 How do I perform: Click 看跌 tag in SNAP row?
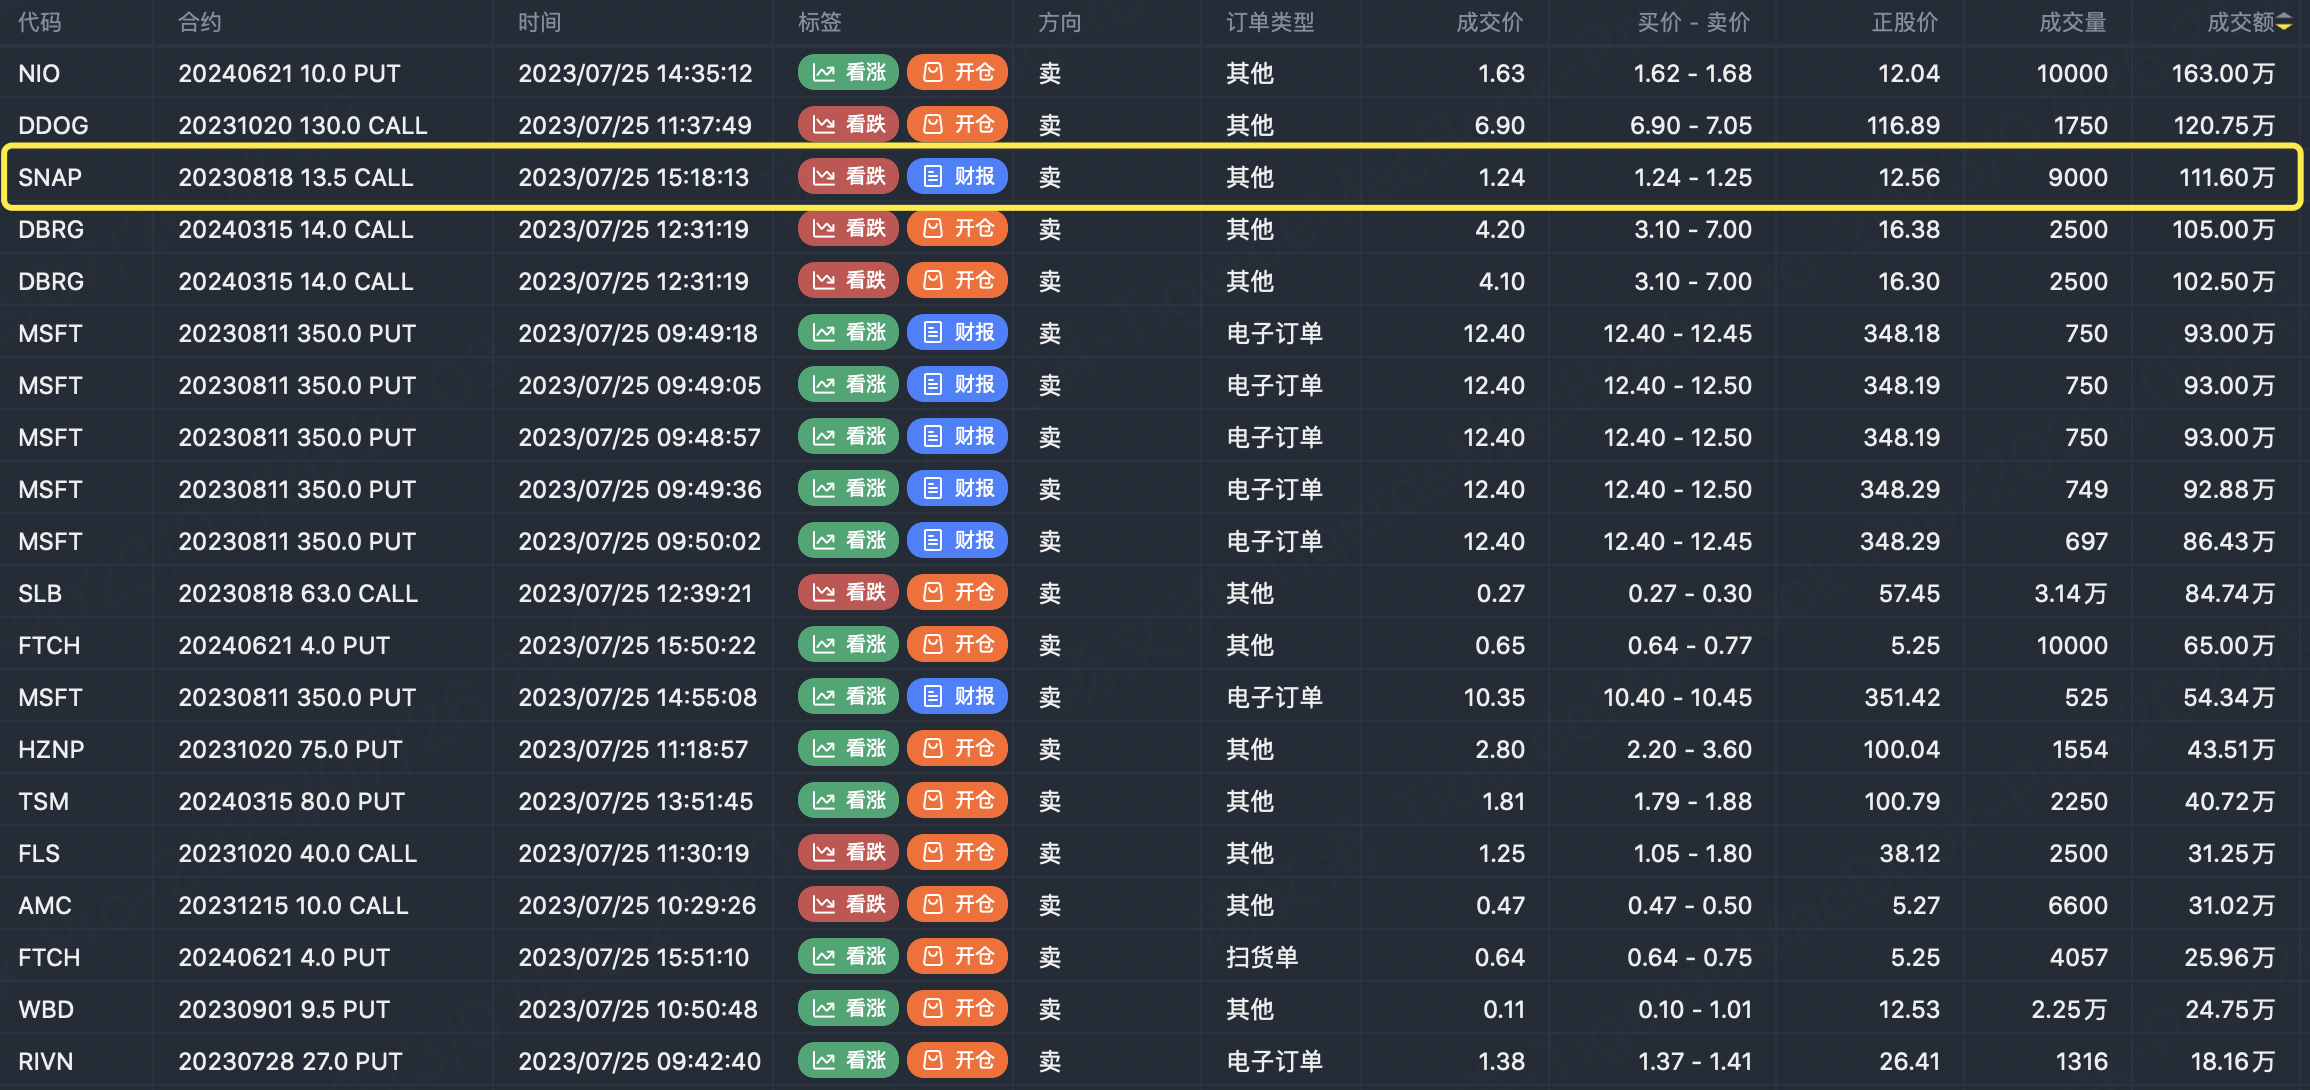point(849,176)
